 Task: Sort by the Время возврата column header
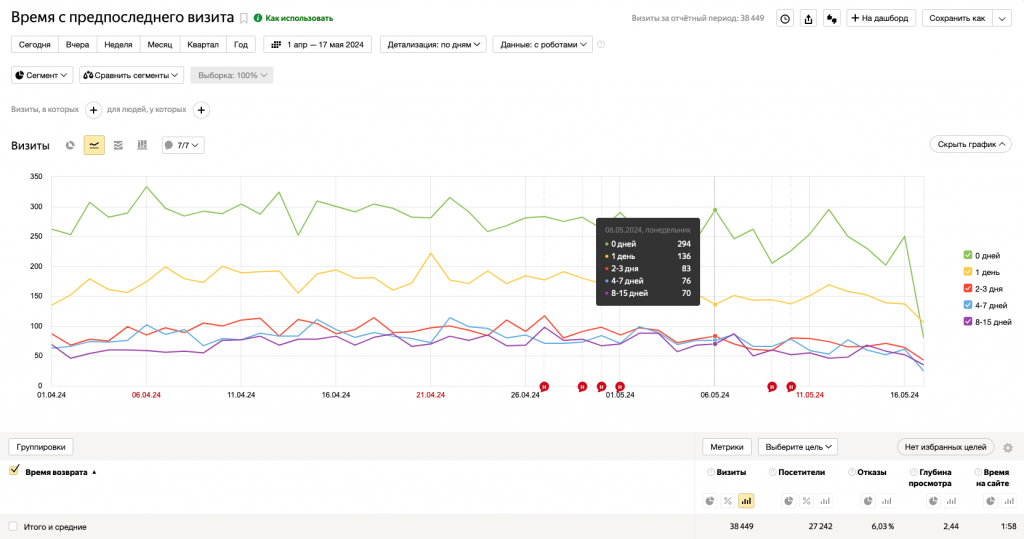coord(56,472)
